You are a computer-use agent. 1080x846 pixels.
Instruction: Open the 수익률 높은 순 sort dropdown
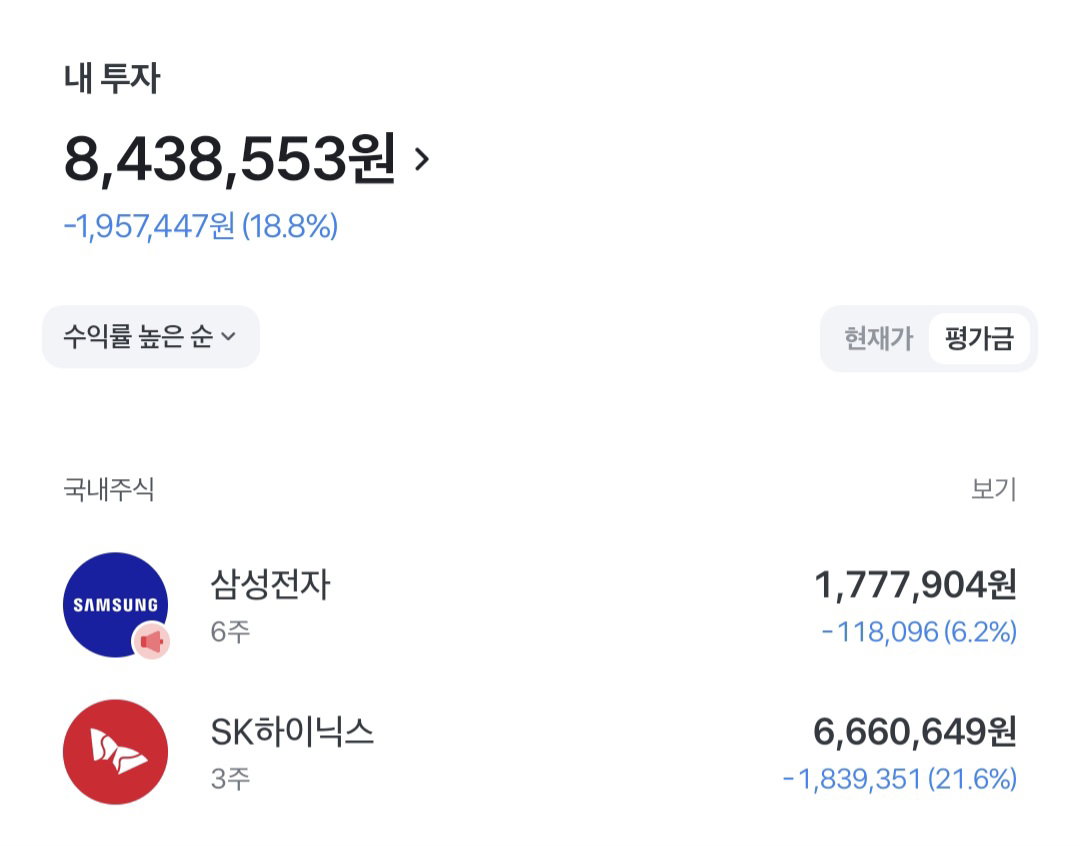(151, 337)
